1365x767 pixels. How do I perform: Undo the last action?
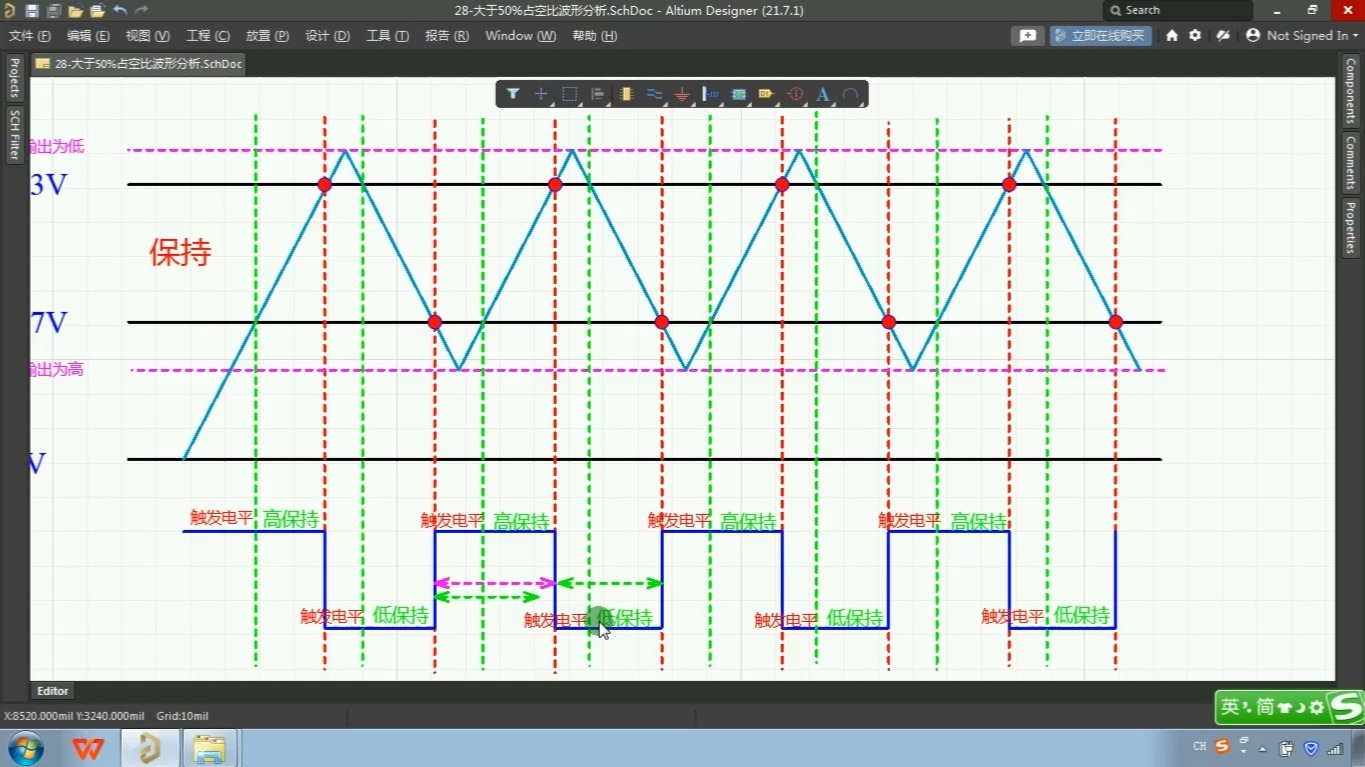(120, 11)
